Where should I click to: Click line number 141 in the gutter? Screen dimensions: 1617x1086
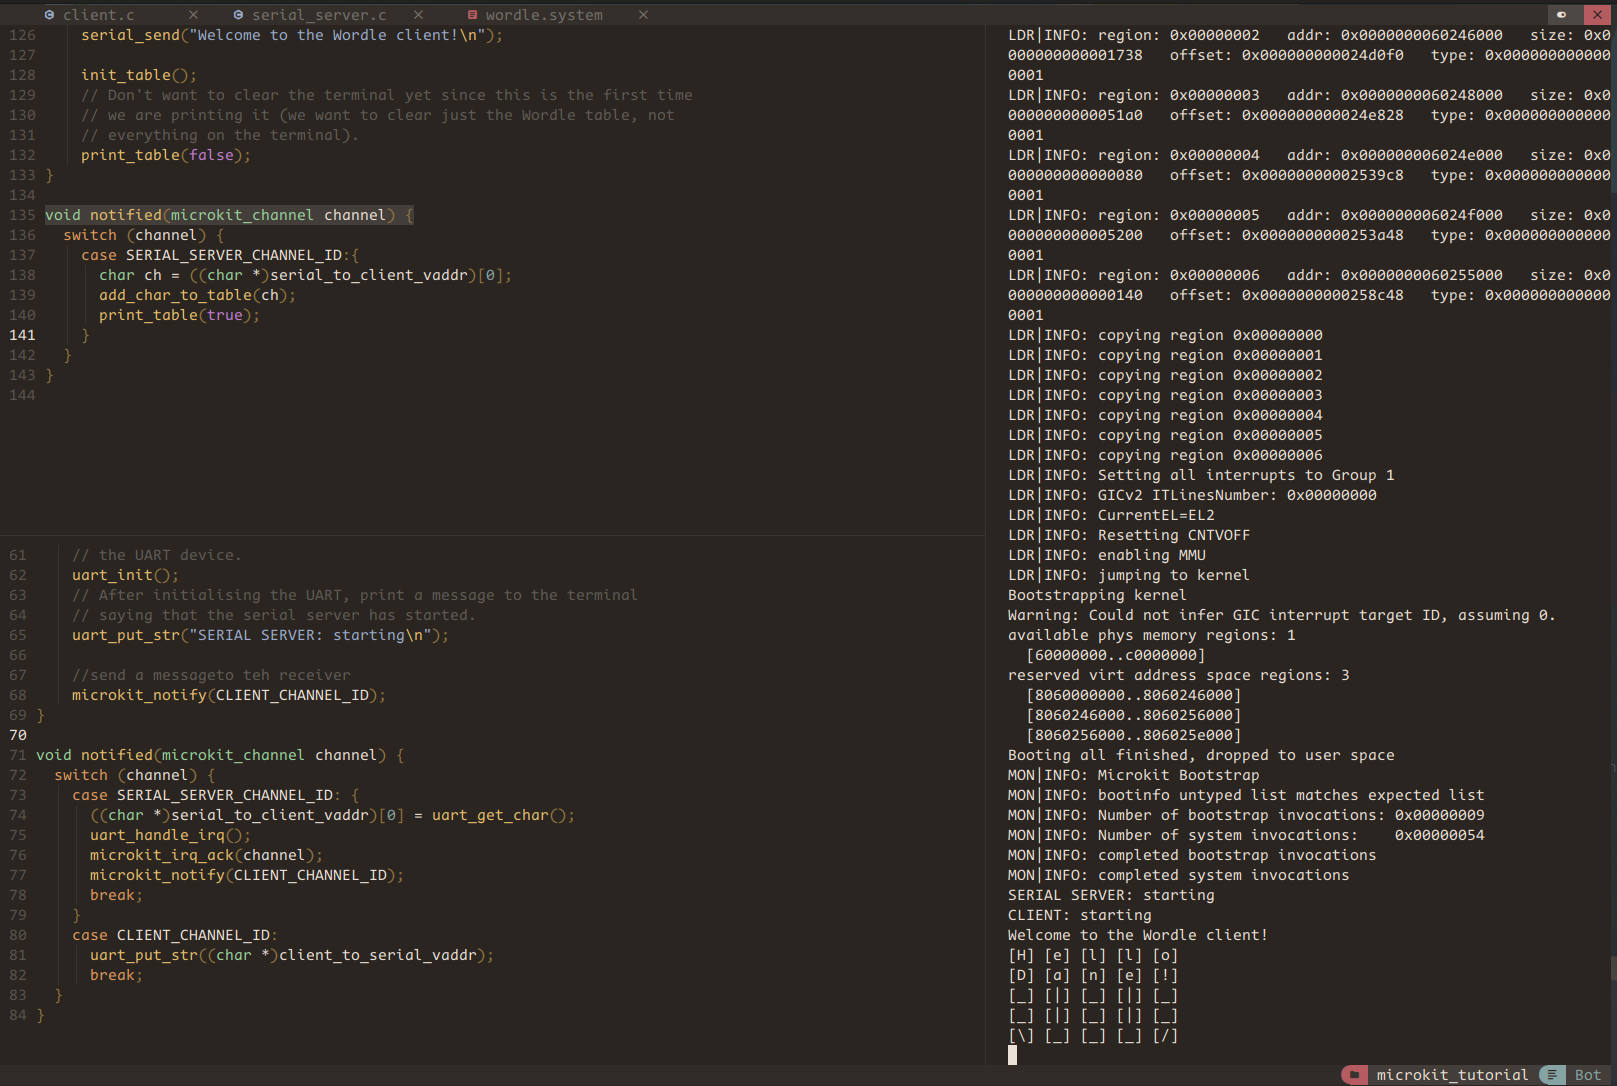click(22, 335)
